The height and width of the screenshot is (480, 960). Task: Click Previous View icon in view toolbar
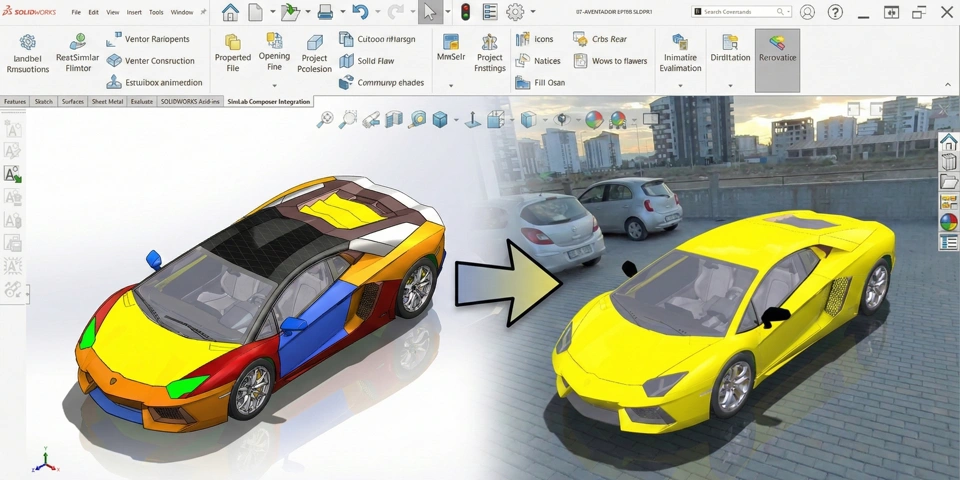pyautogui.click(x=371, y=119)
